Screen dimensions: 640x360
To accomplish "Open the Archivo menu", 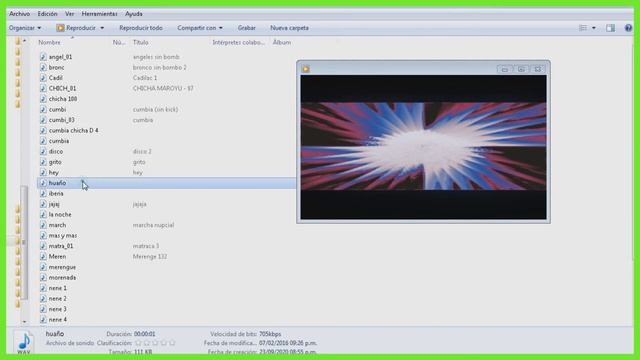I will 19,13.
